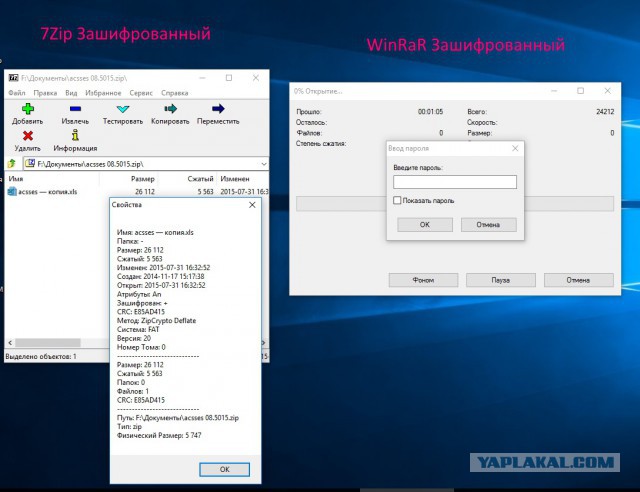
Task: Close the Свойства dialog
Action: click(x=252, y=205)
